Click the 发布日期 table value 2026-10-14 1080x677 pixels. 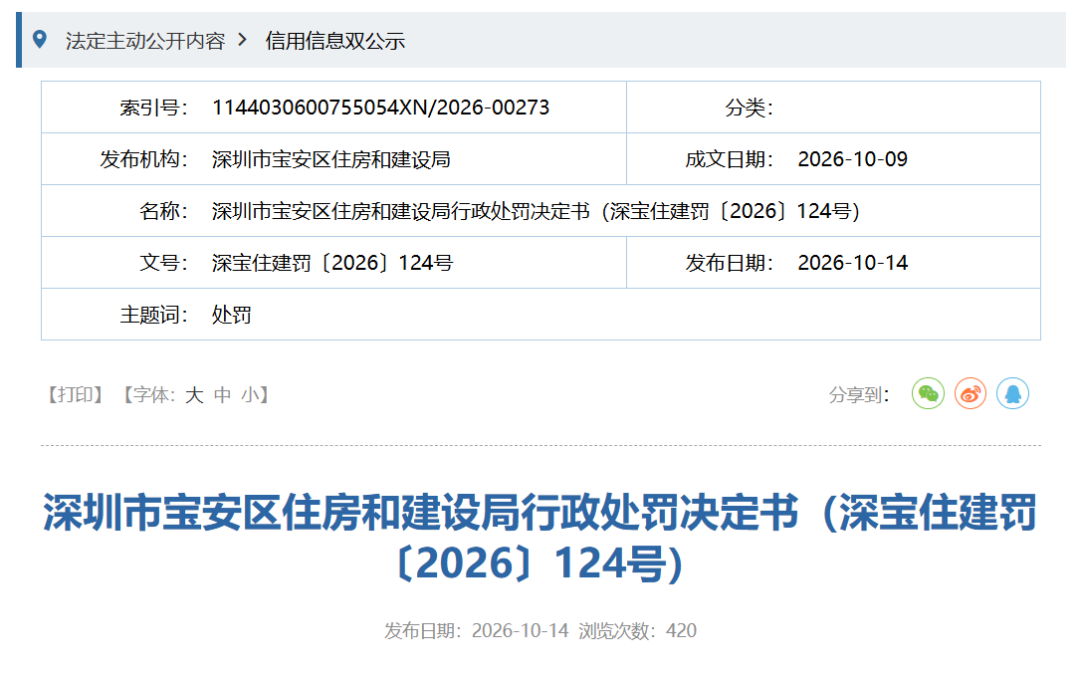click(x=853, y=262)
